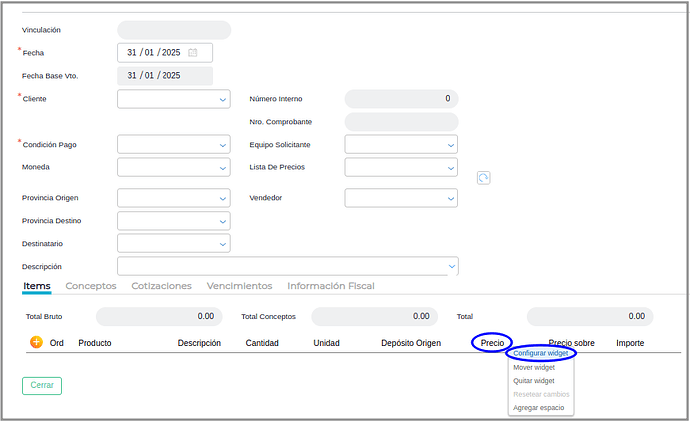690x422 pixels.
Task: Open the Provincia Destino dropdown
Action: pyautogui.click(x=173, y=221)
